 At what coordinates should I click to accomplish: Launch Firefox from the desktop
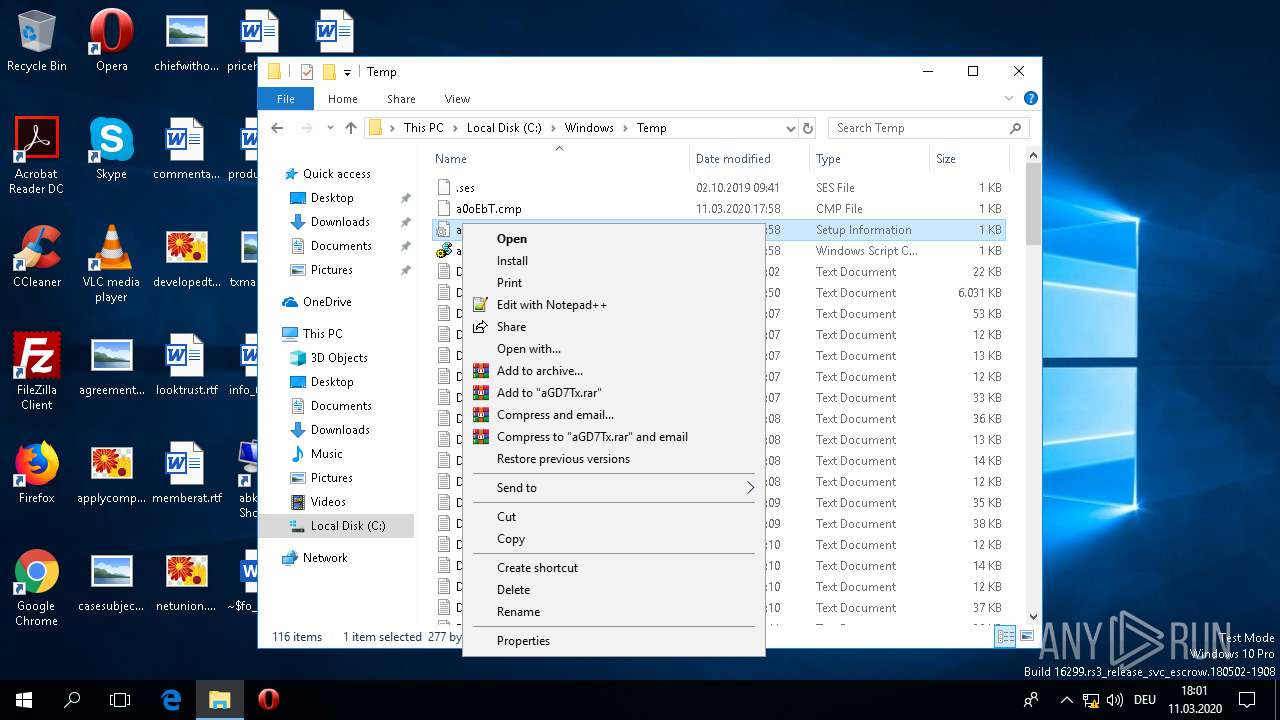pos(37,473)
